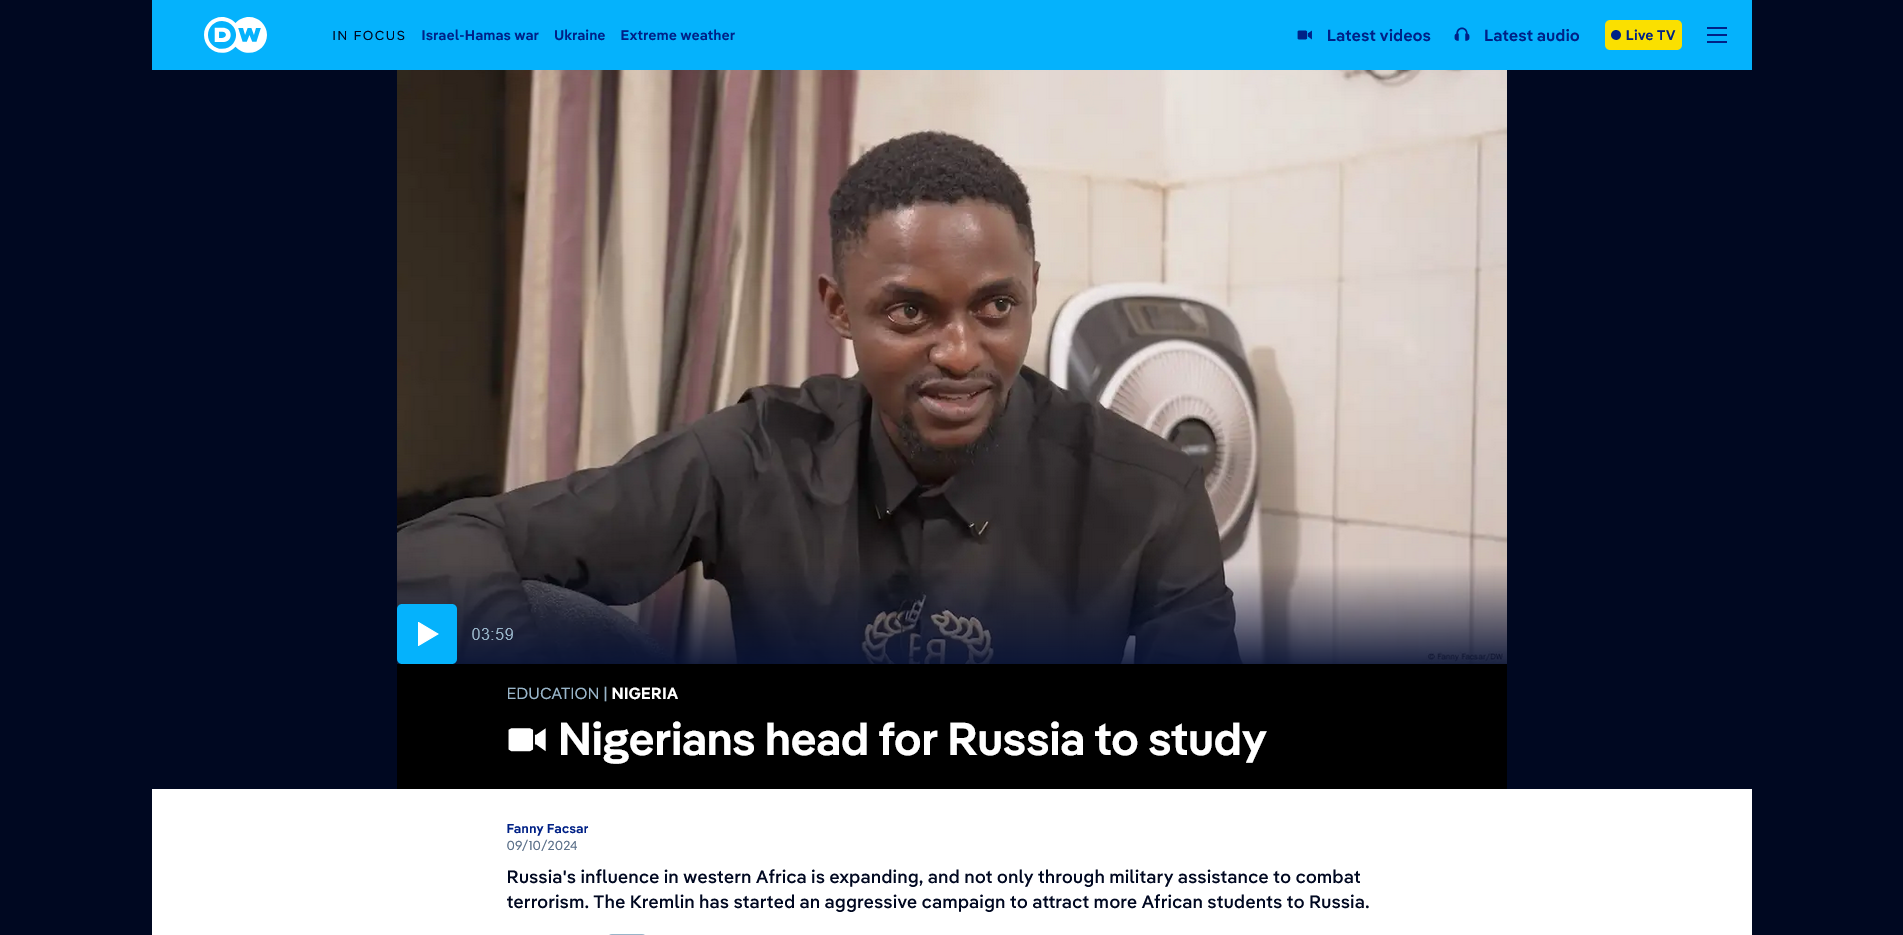Click the headline Nigerians head for Russia

pyautogui.click(x=912, y=740)
